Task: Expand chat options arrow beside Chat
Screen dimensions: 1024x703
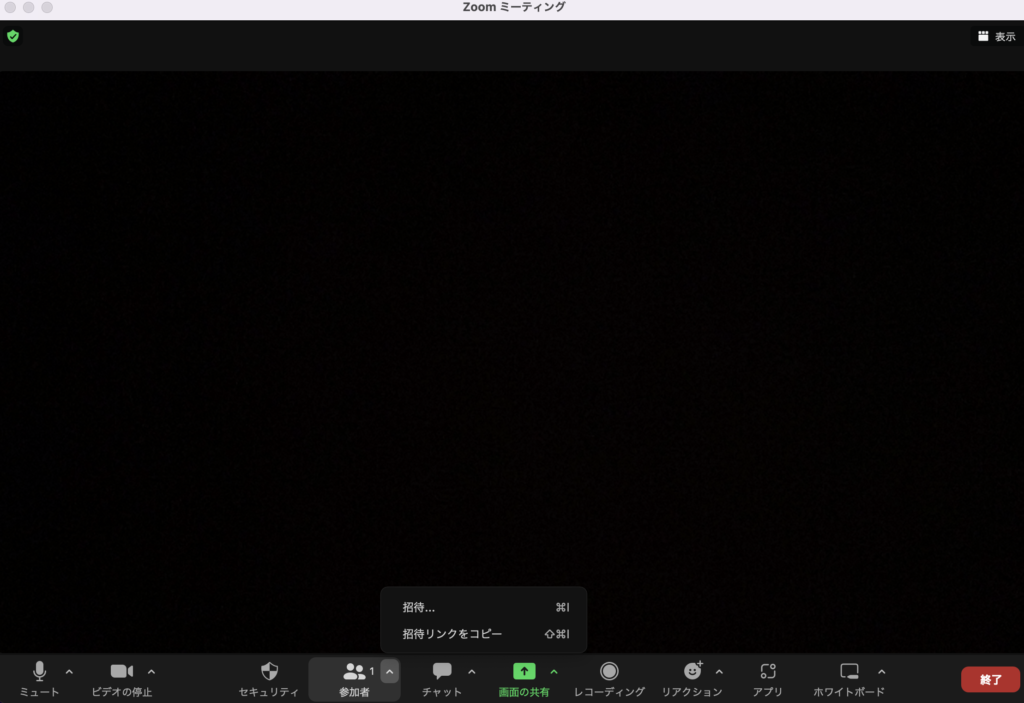Action: click(472, 672)
